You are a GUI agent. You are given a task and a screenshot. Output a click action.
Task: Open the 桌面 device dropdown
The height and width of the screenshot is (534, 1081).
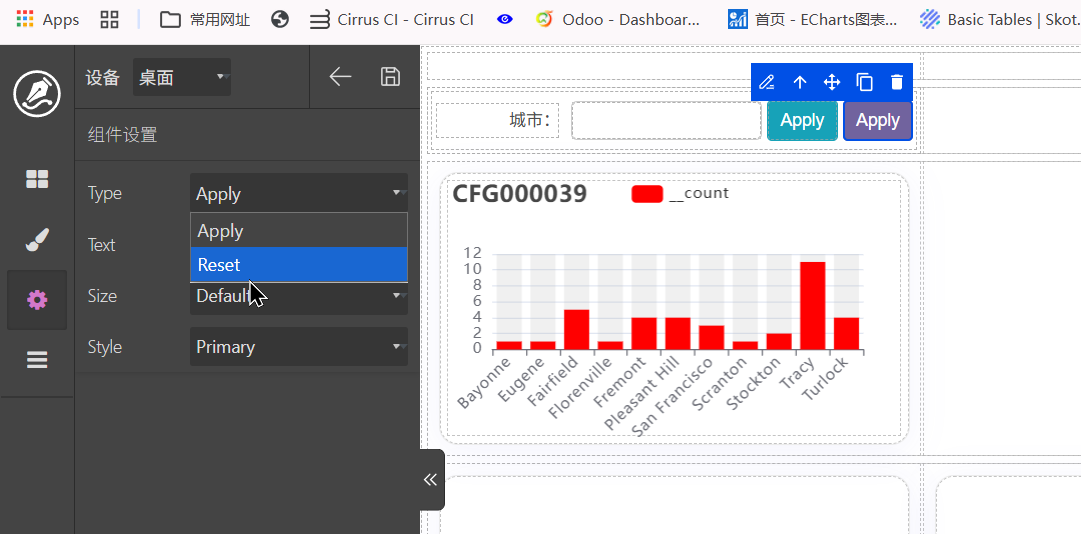[182, 78]
